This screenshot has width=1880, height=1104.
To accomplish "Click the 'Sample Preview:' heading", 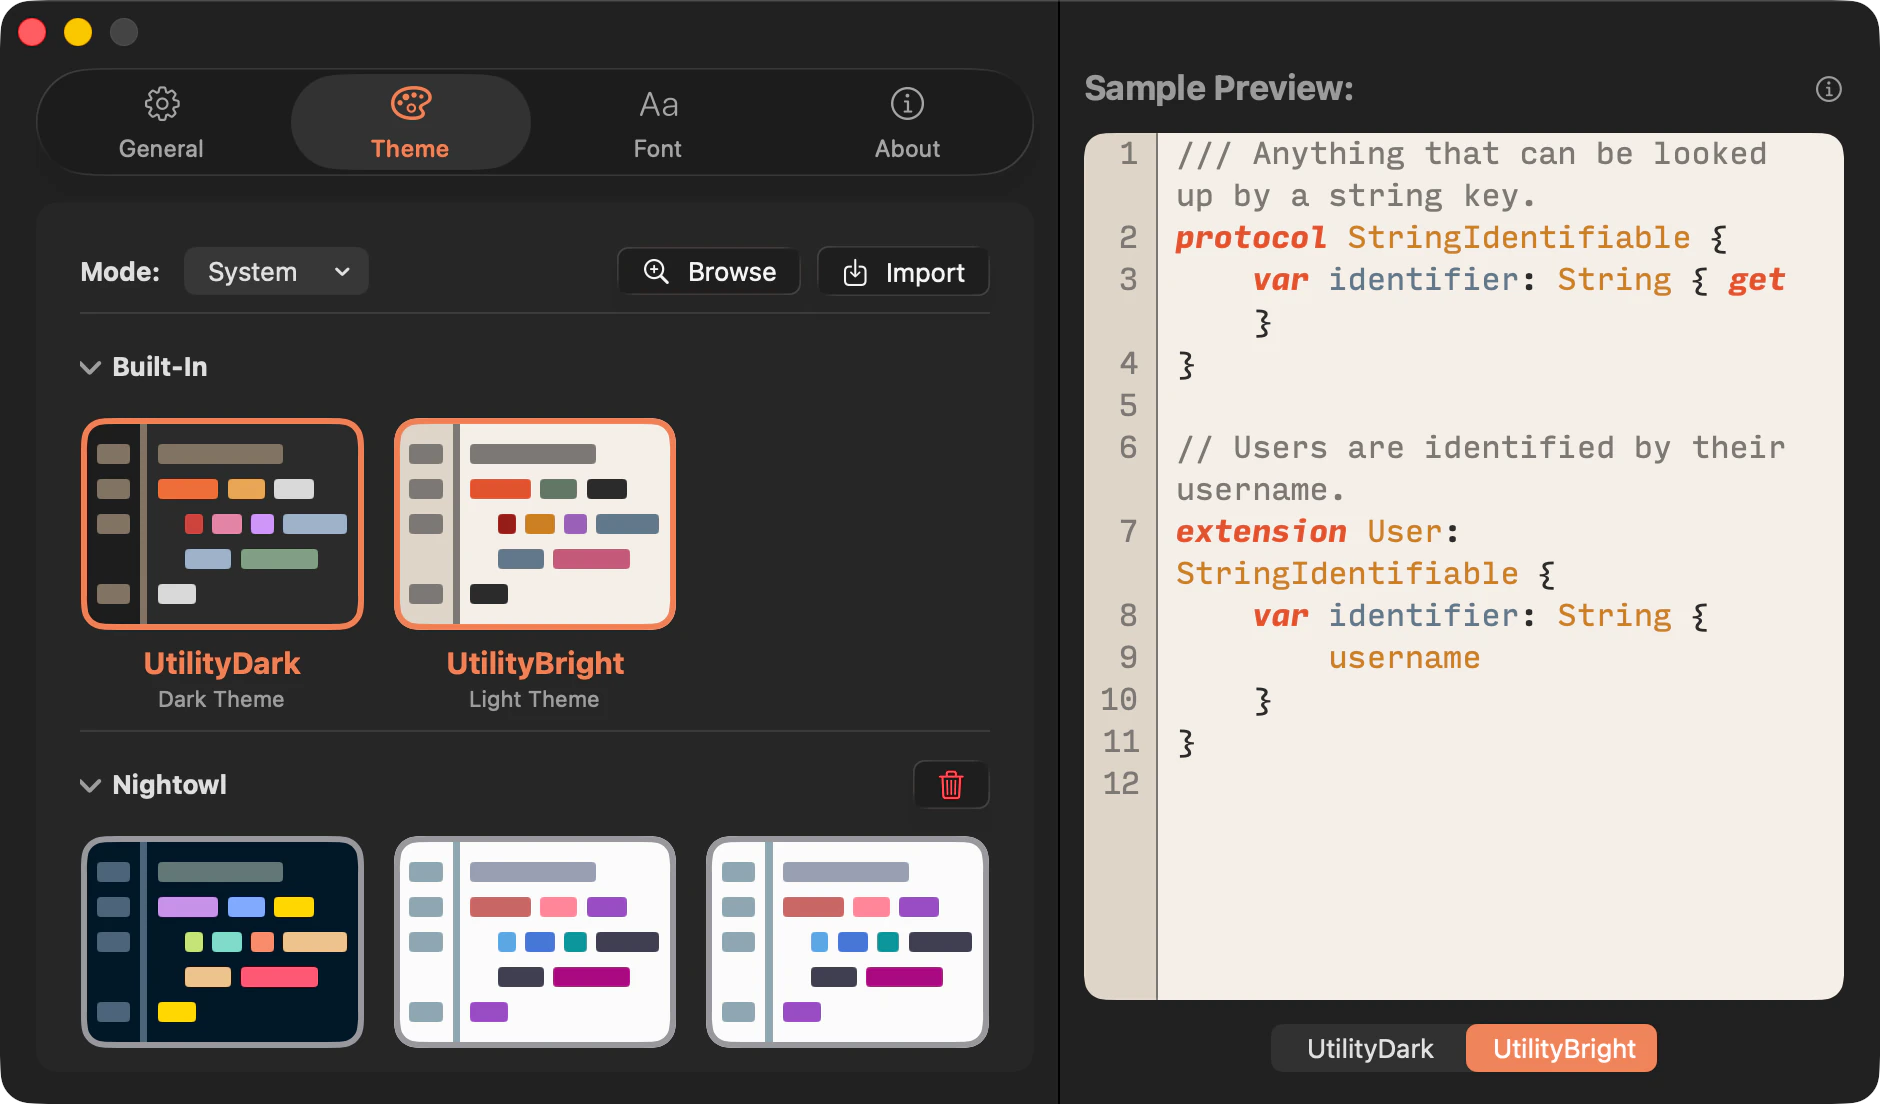I will coord(1219,88).
